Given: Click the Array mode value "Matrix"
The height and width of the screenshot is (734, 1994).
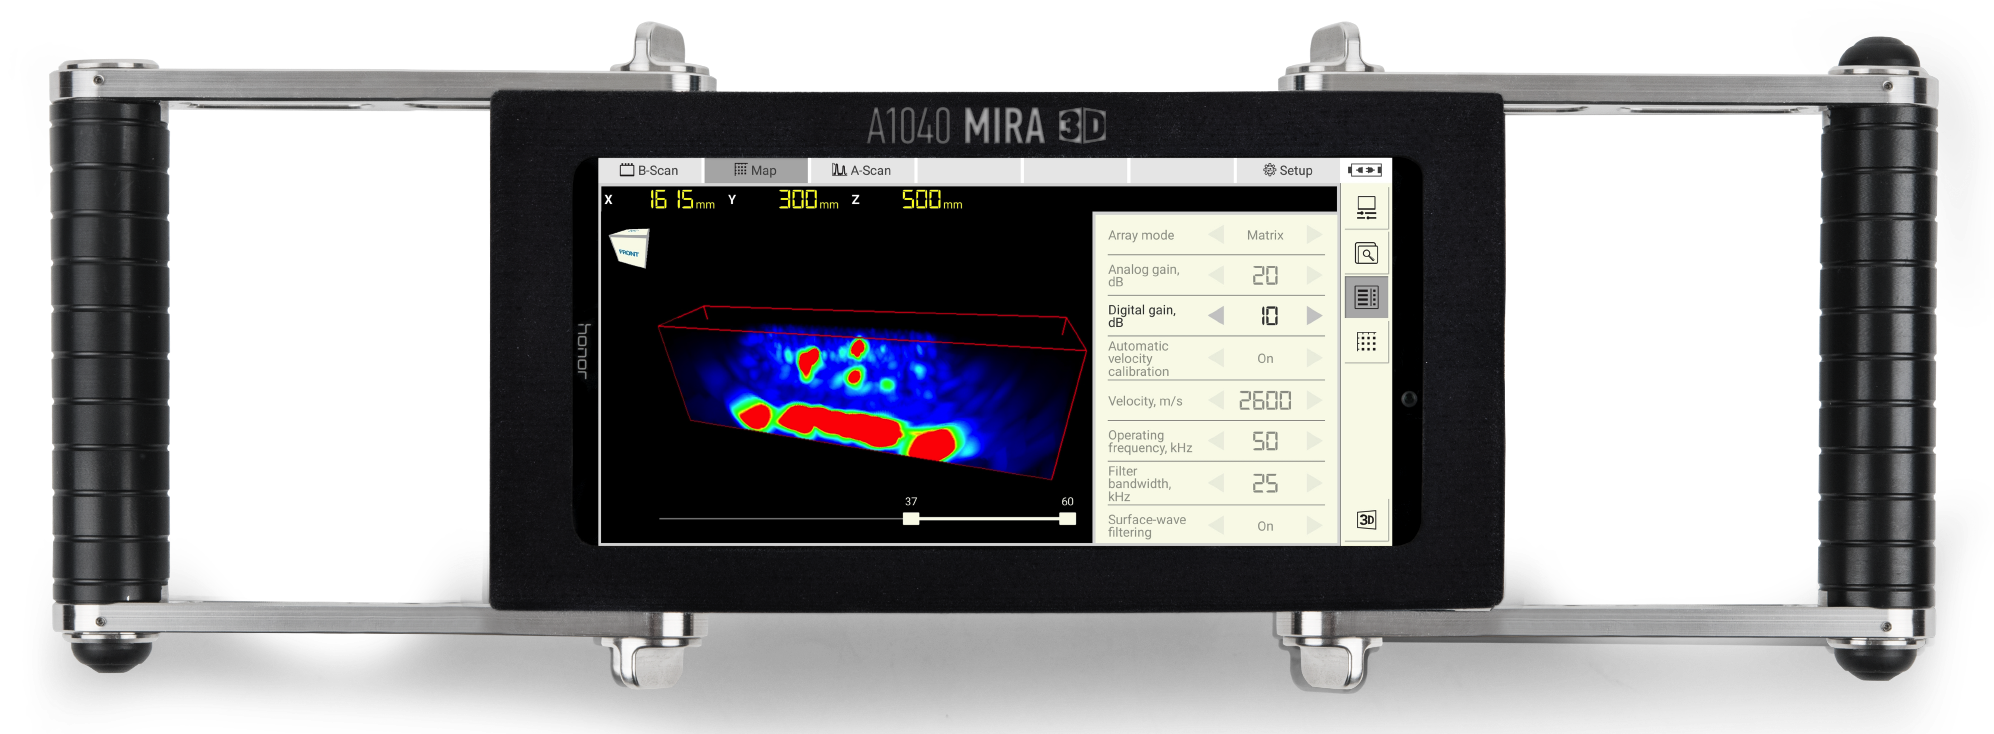Looking at the screenshot, I should pyautogui.click(x=1265, y=235).
